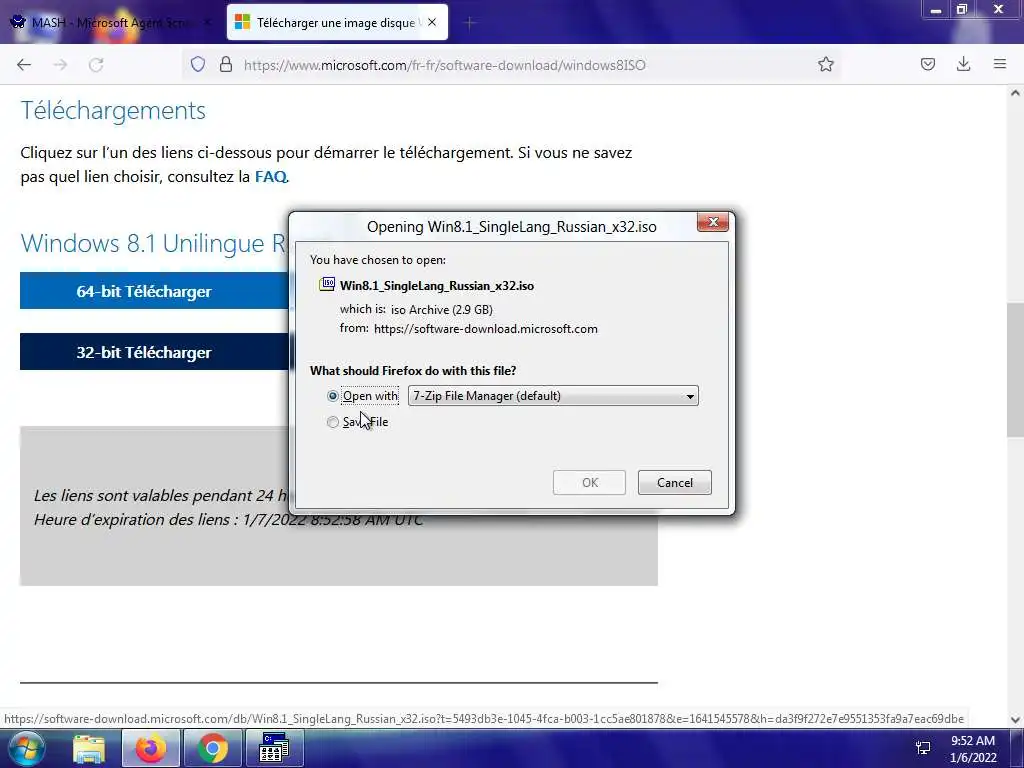Click the scrollbar up arrow
Viewport: 1024px width, 768px height.
pos(1015,93)
